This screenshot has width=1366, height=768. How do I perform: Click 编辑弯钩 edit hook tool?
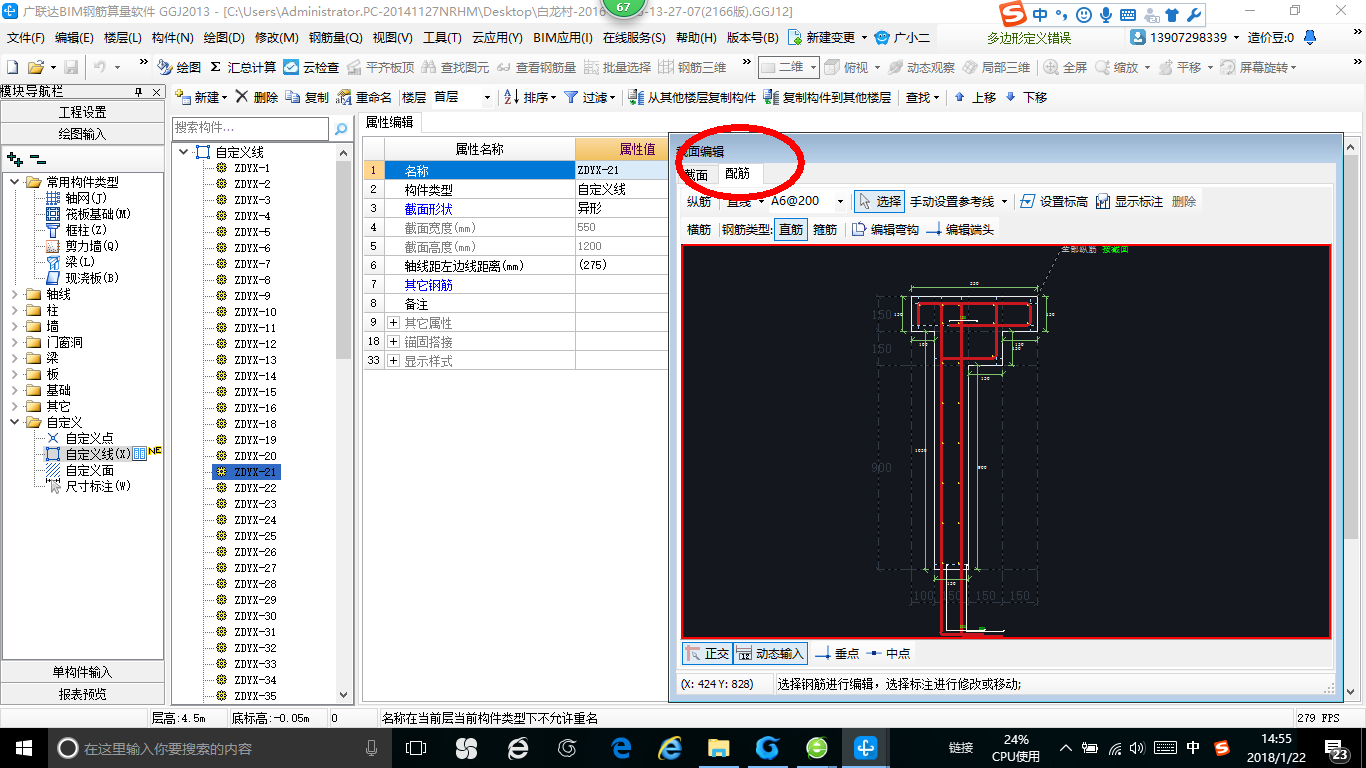(x=885, y=229)
